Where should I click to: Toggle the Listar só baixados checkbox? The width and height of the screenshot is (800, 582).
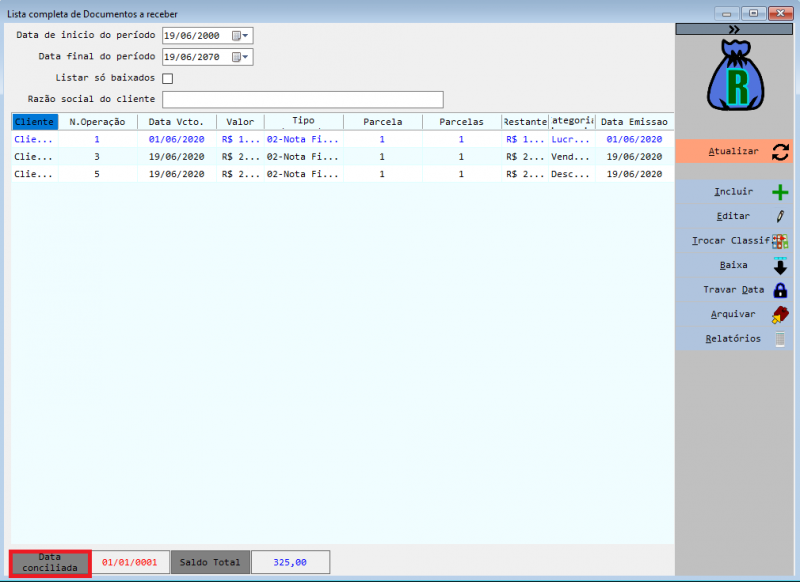(x=168, y=78)
